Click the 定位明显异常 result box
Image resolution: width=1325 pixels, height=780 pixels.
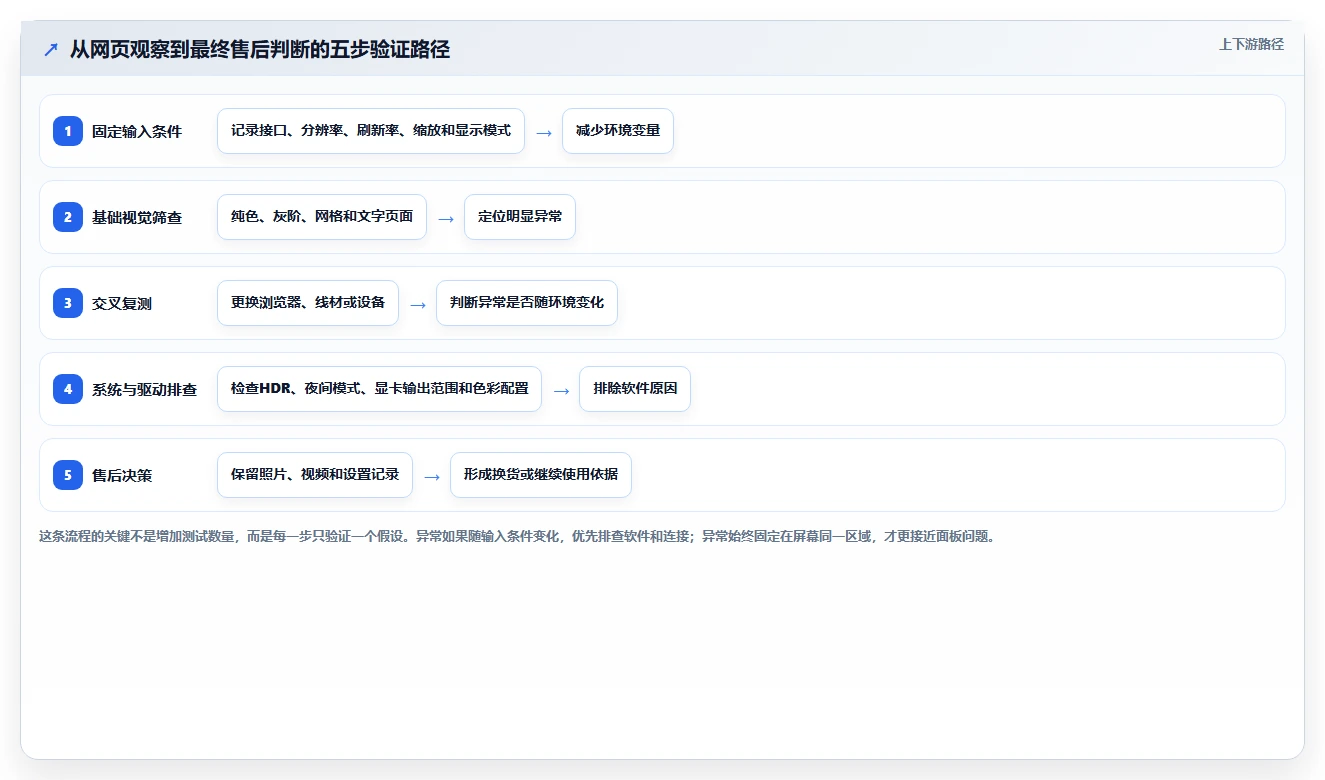[520, 217]
